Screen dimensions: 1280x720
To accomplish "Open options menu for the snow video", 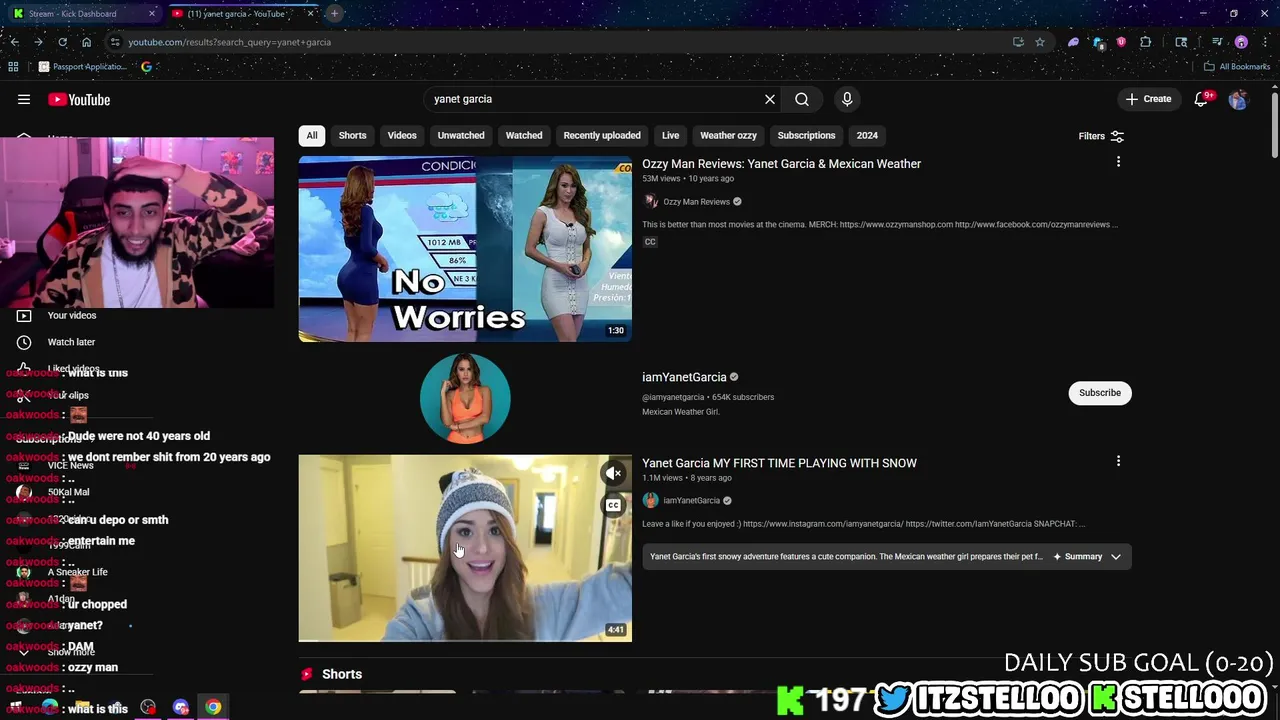I will pyautogui.click(x=1118, y=461).
